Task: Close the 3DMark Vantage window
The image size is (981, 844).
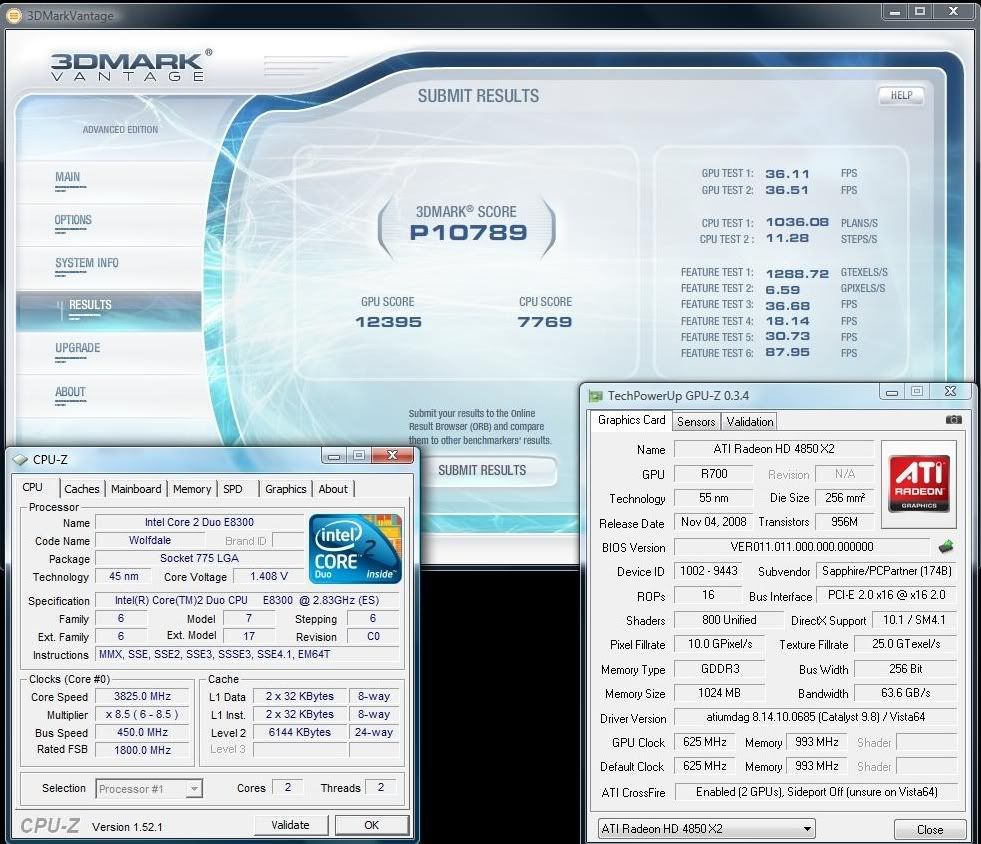Action: 953,11
